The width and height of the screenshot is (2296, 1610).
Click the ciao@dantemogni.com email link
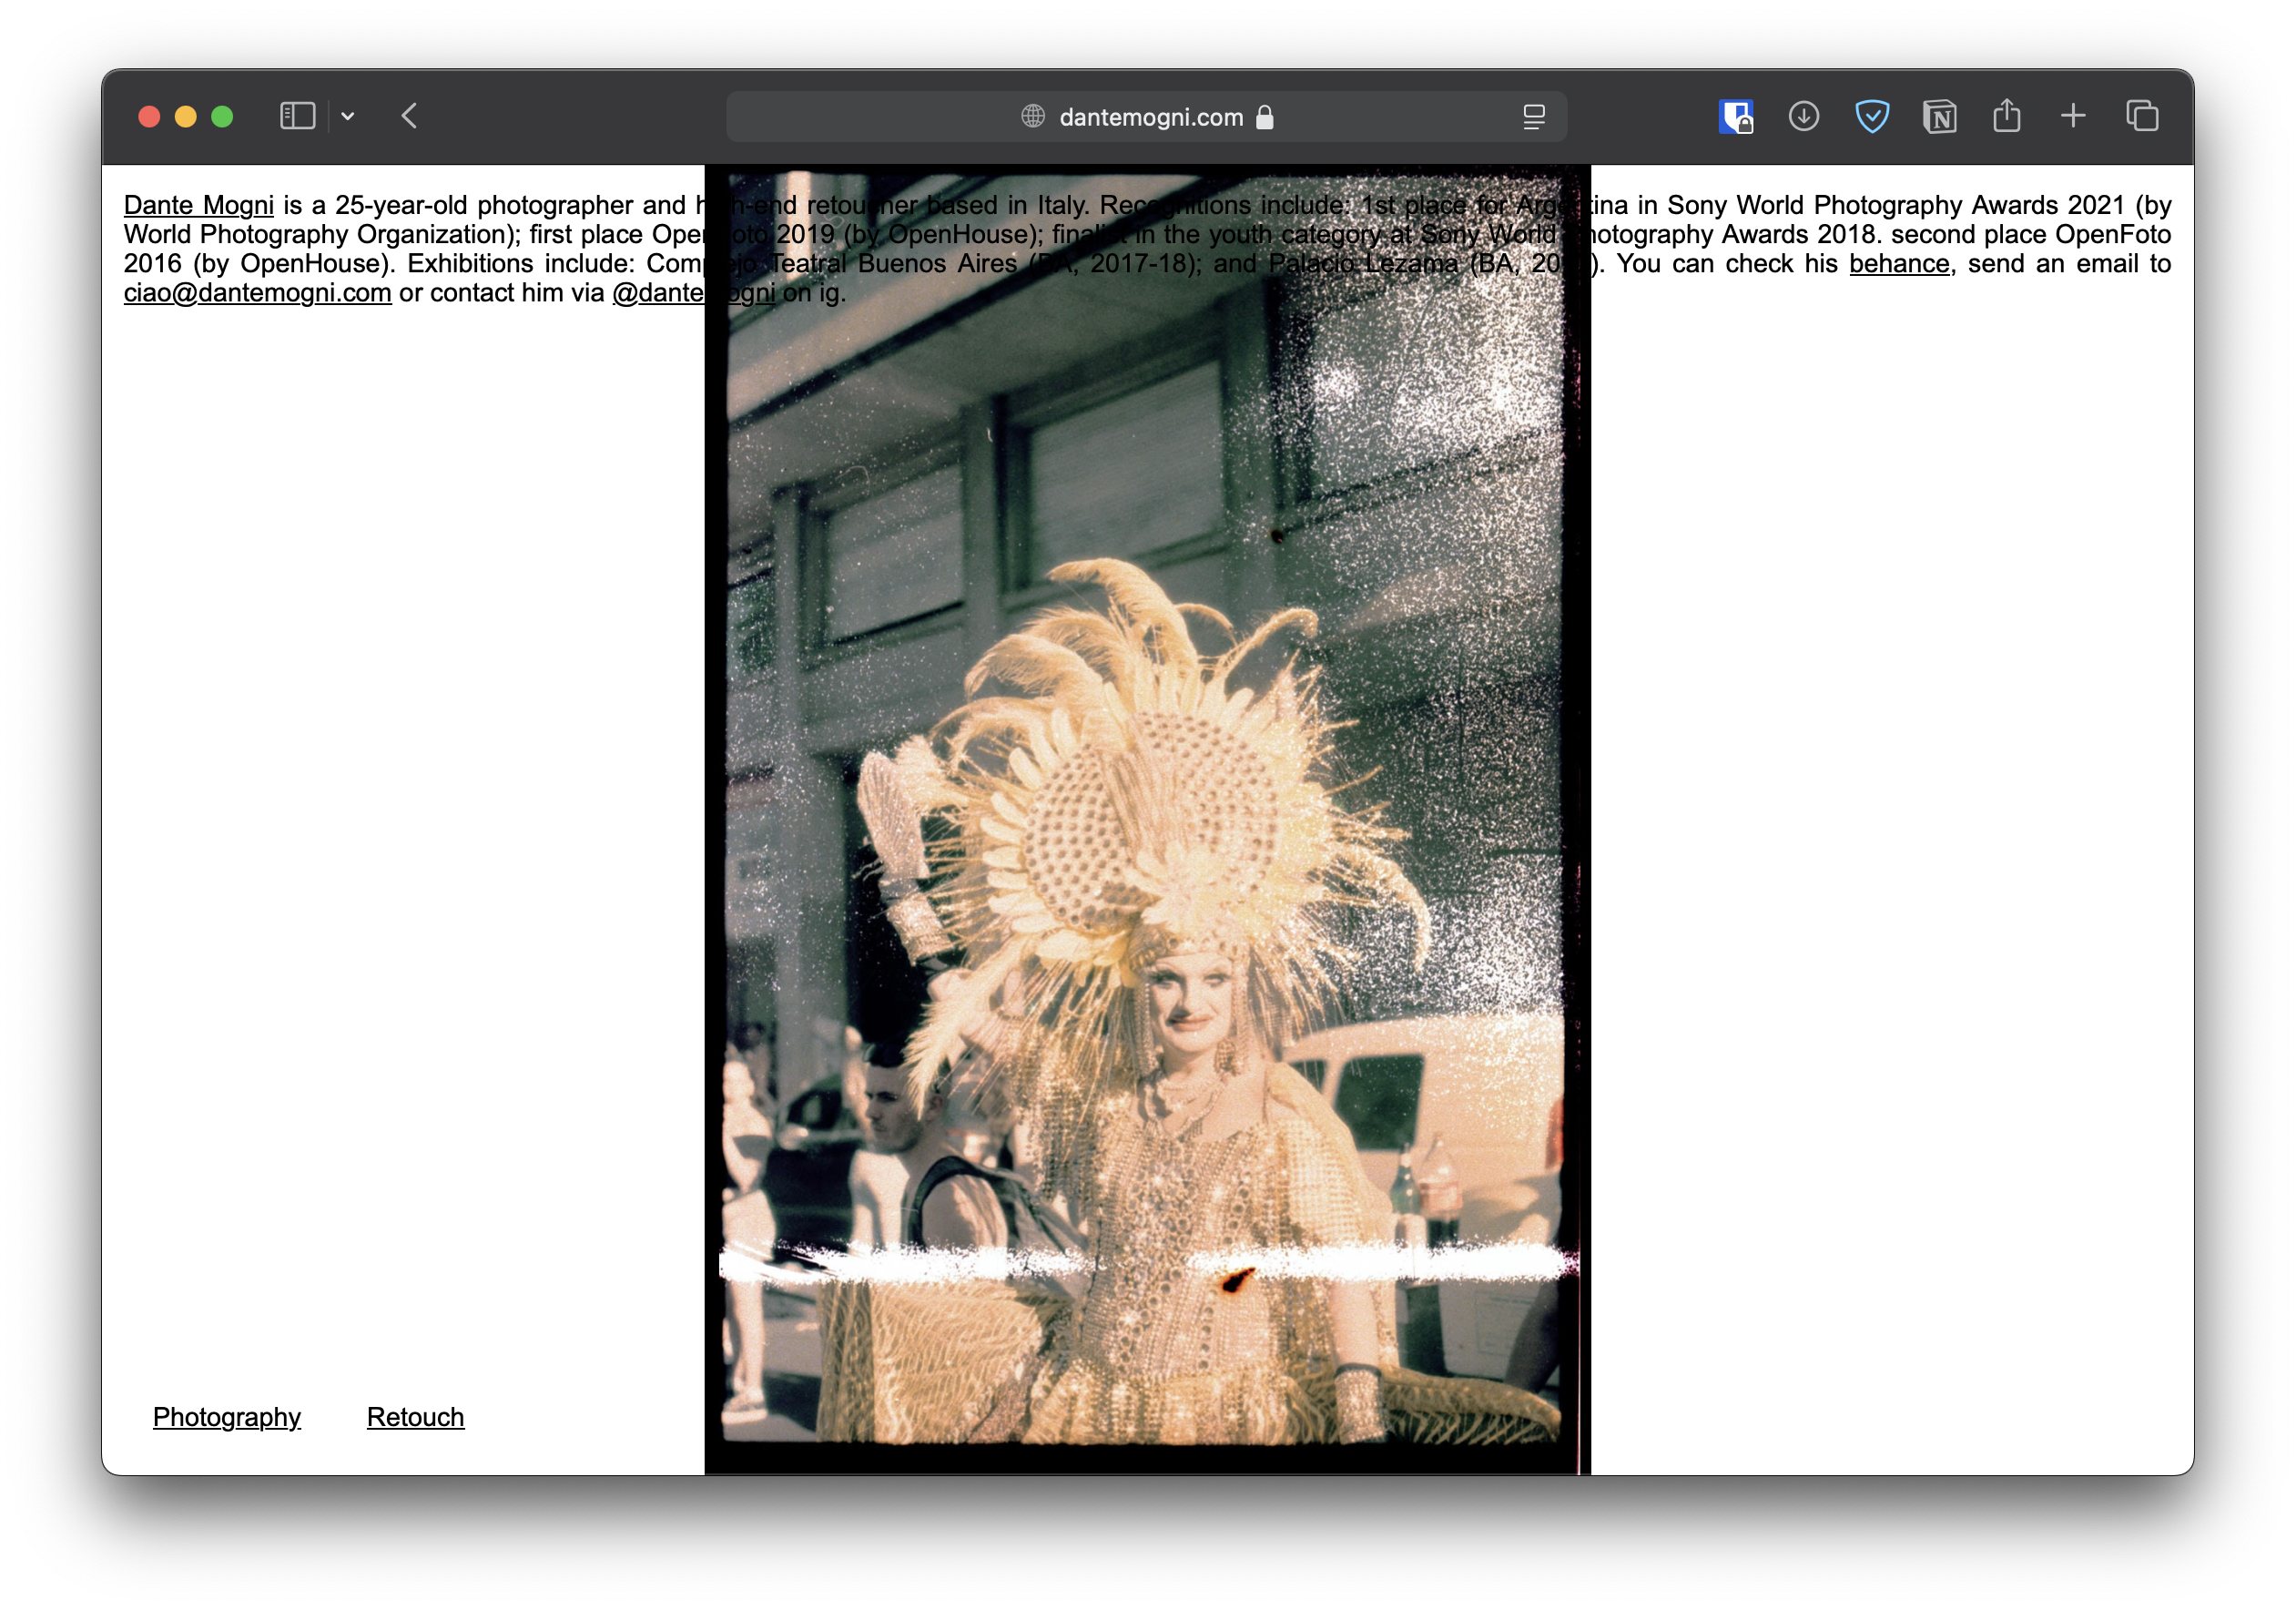(x=258, y=293)
